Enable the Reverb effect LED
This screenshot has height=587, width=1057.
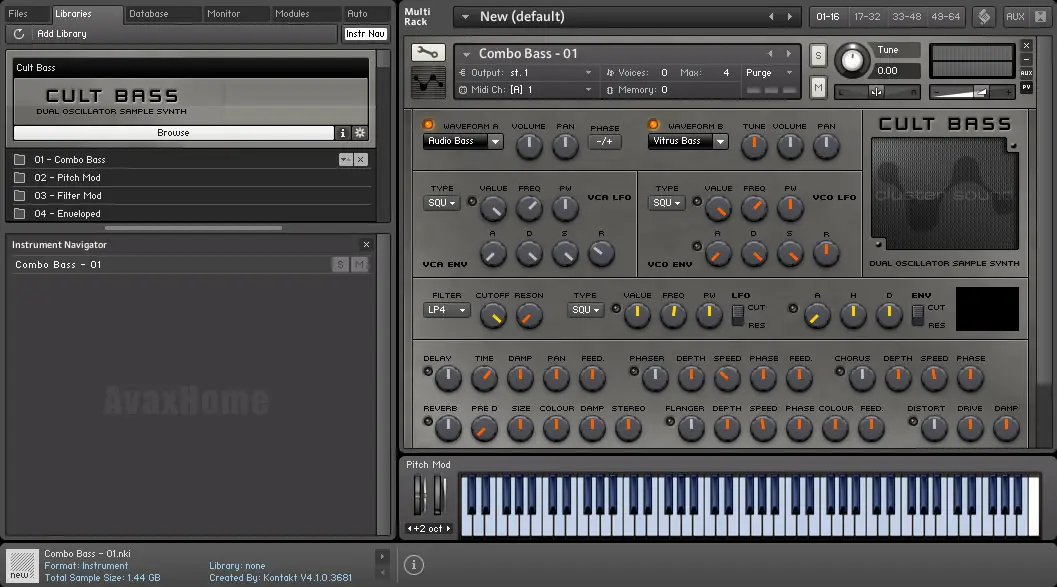[428, 421]
